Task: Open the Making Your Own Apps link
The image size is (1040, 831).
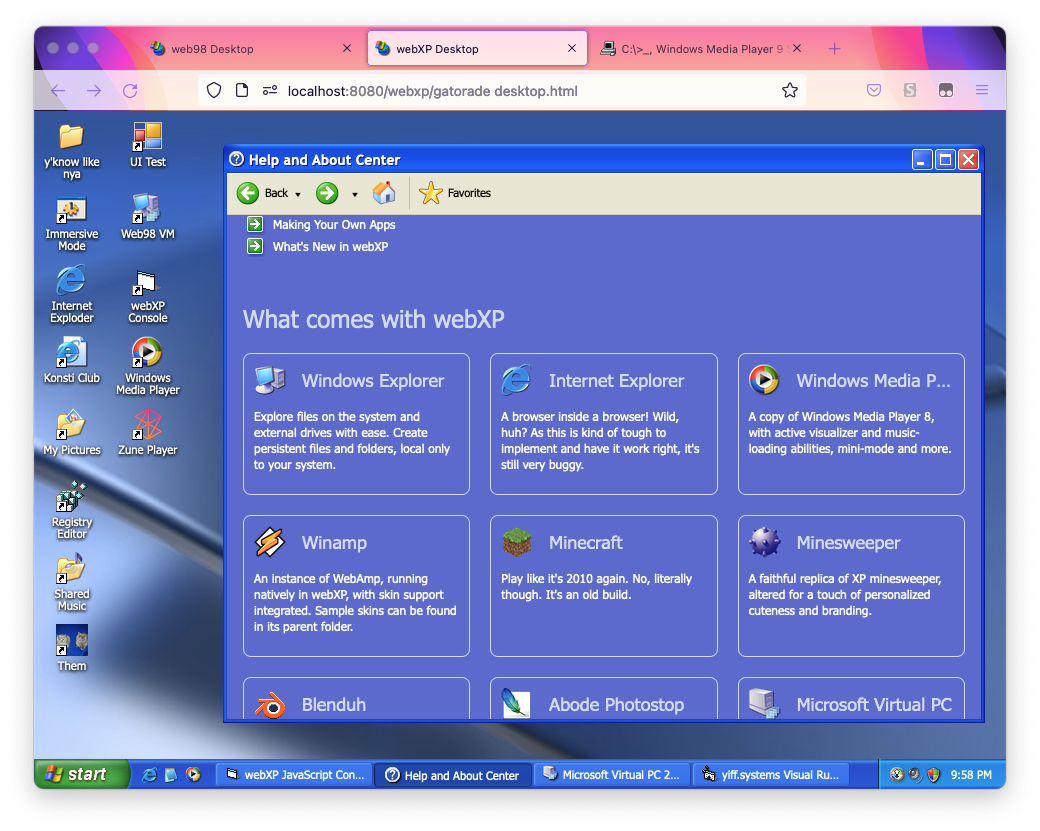Action: pos(334,225)
